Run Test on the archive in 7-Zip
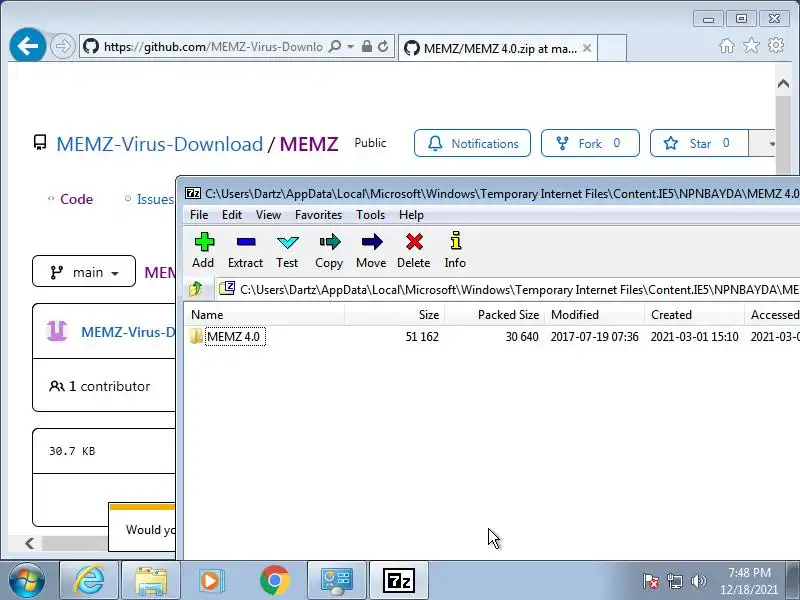The width and height of the screenshot is (800, 600). [287, 250]
